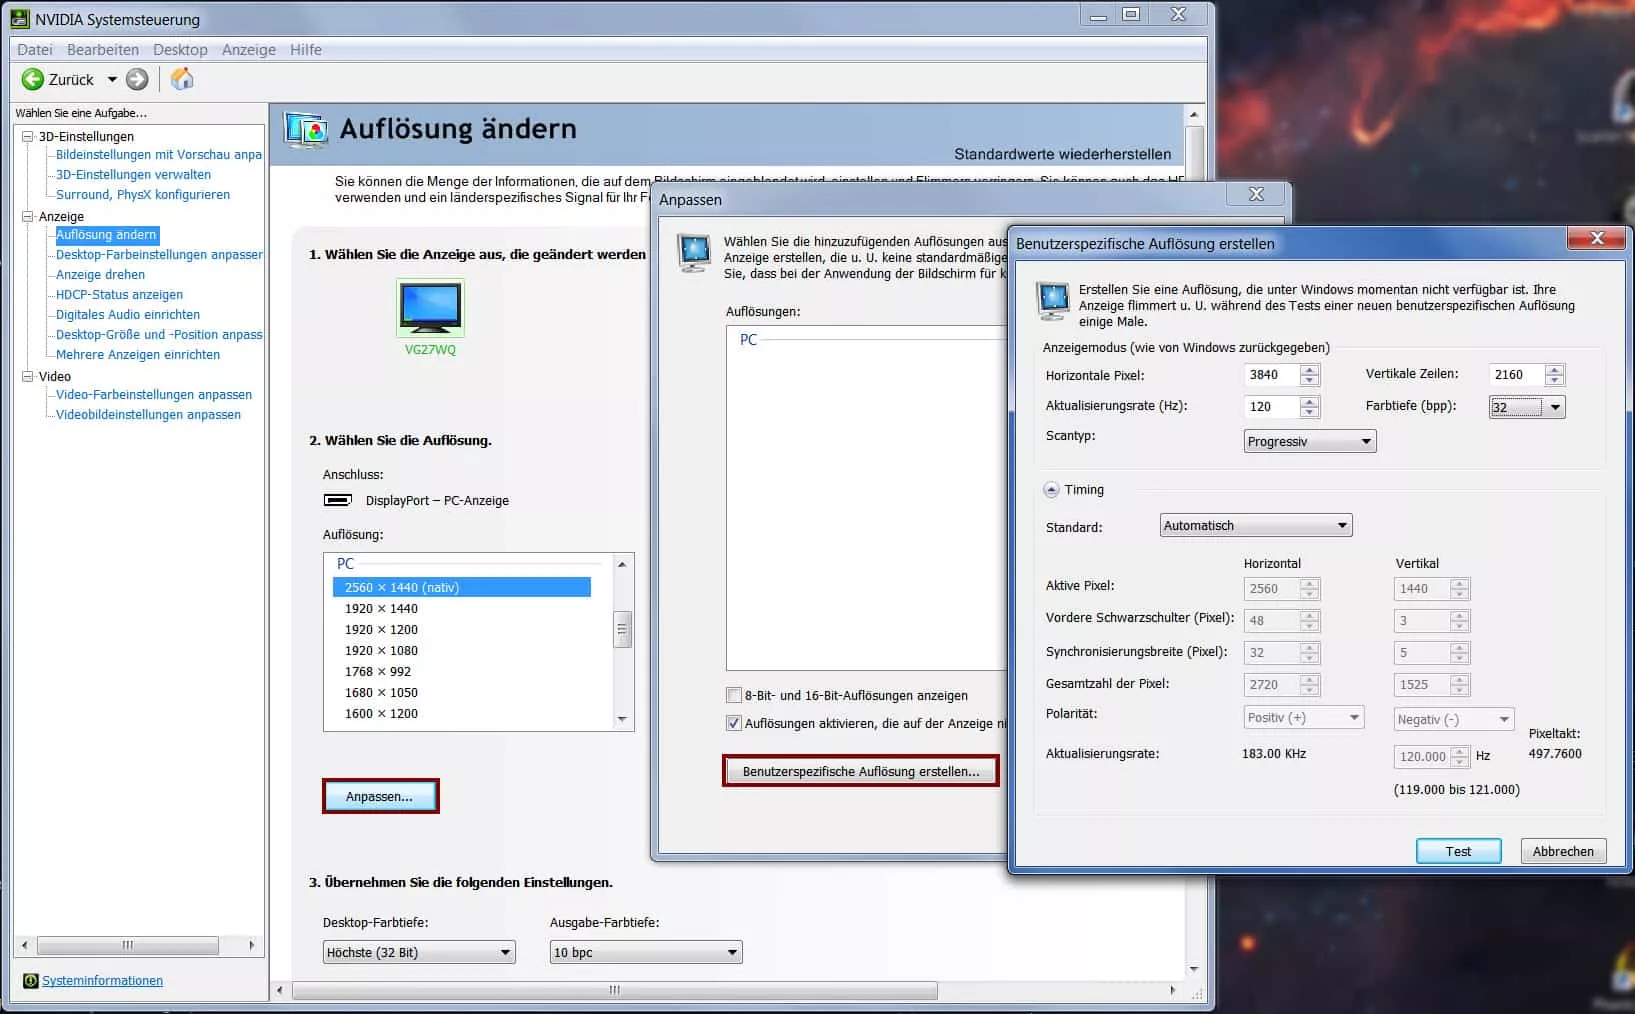
Task: Open the Desktop-Farbtiefe dropdown
Action: click(419, 953)
